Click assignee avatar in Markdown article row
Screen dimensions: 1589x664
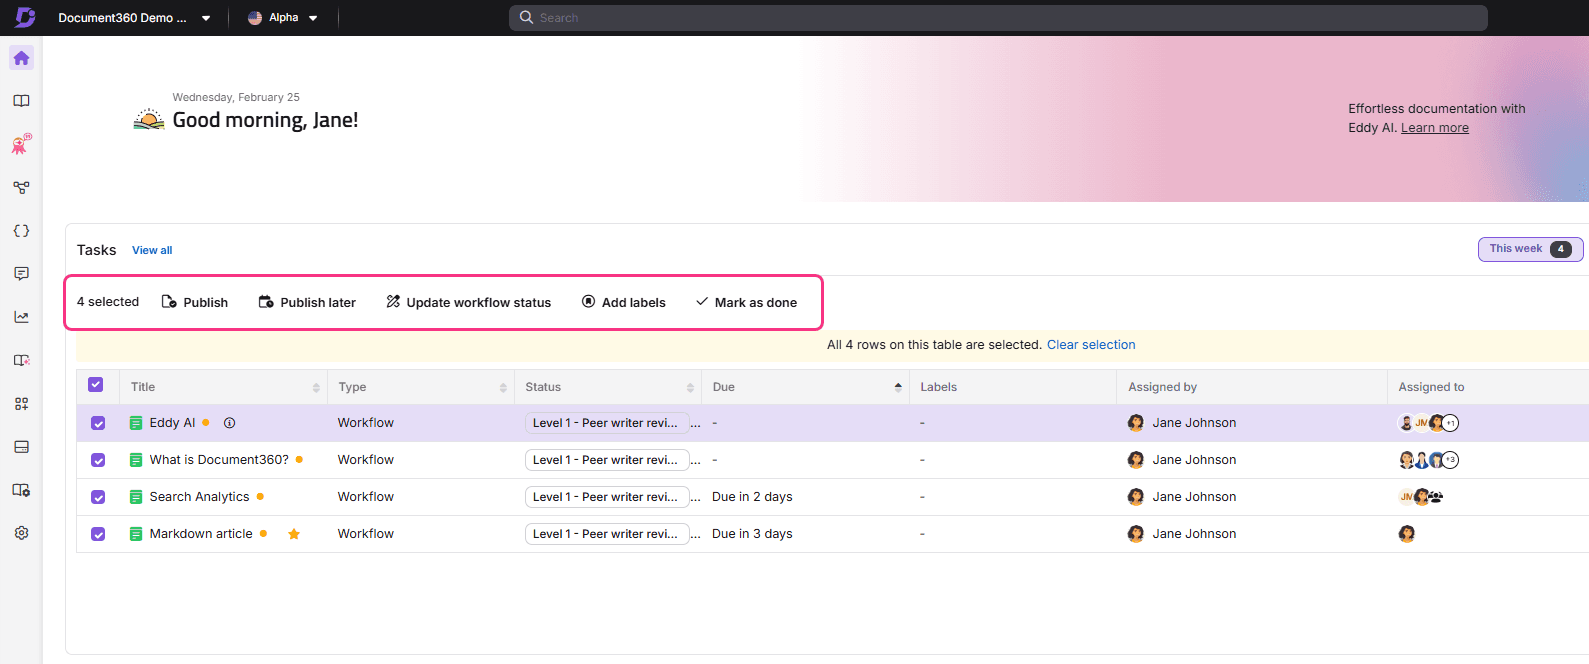(1407, 534)
